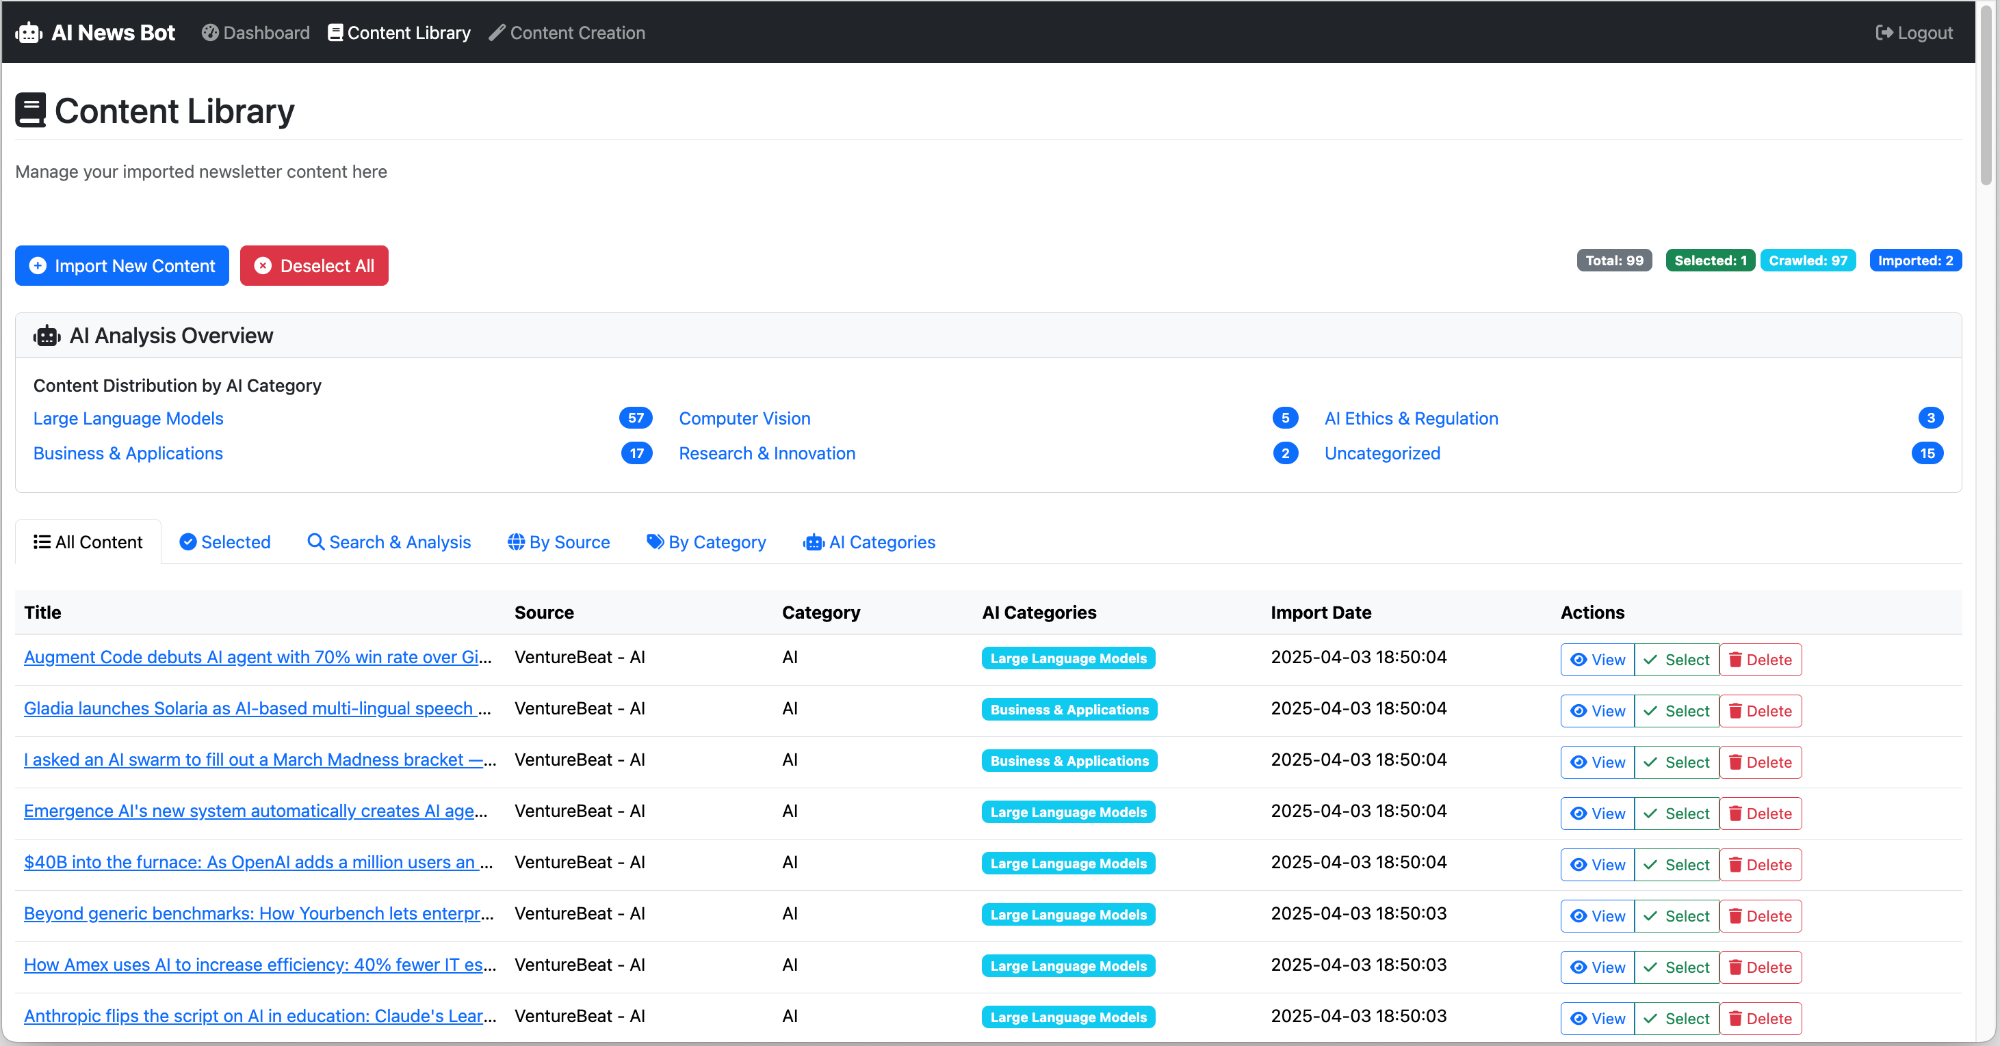This screenshot has width=2000, height=1046.
Task: Click the eye icon in How Amex uses AI row
Action: click(x=1579, y=968)
